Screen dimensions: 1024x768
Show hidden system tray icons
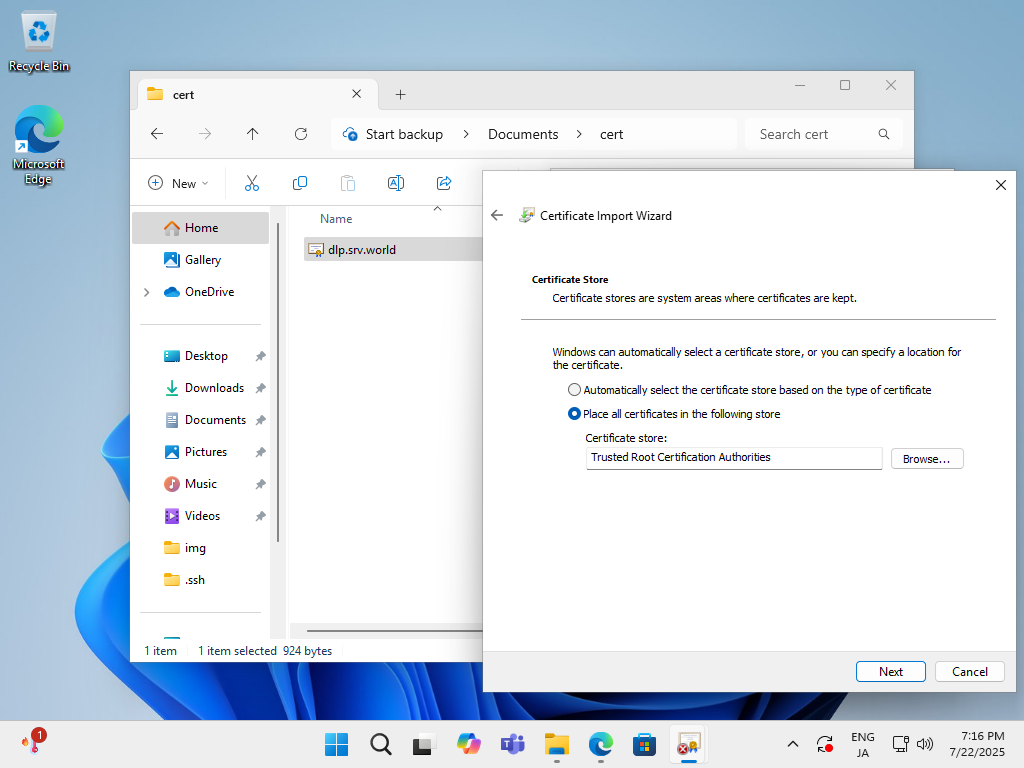792,744
